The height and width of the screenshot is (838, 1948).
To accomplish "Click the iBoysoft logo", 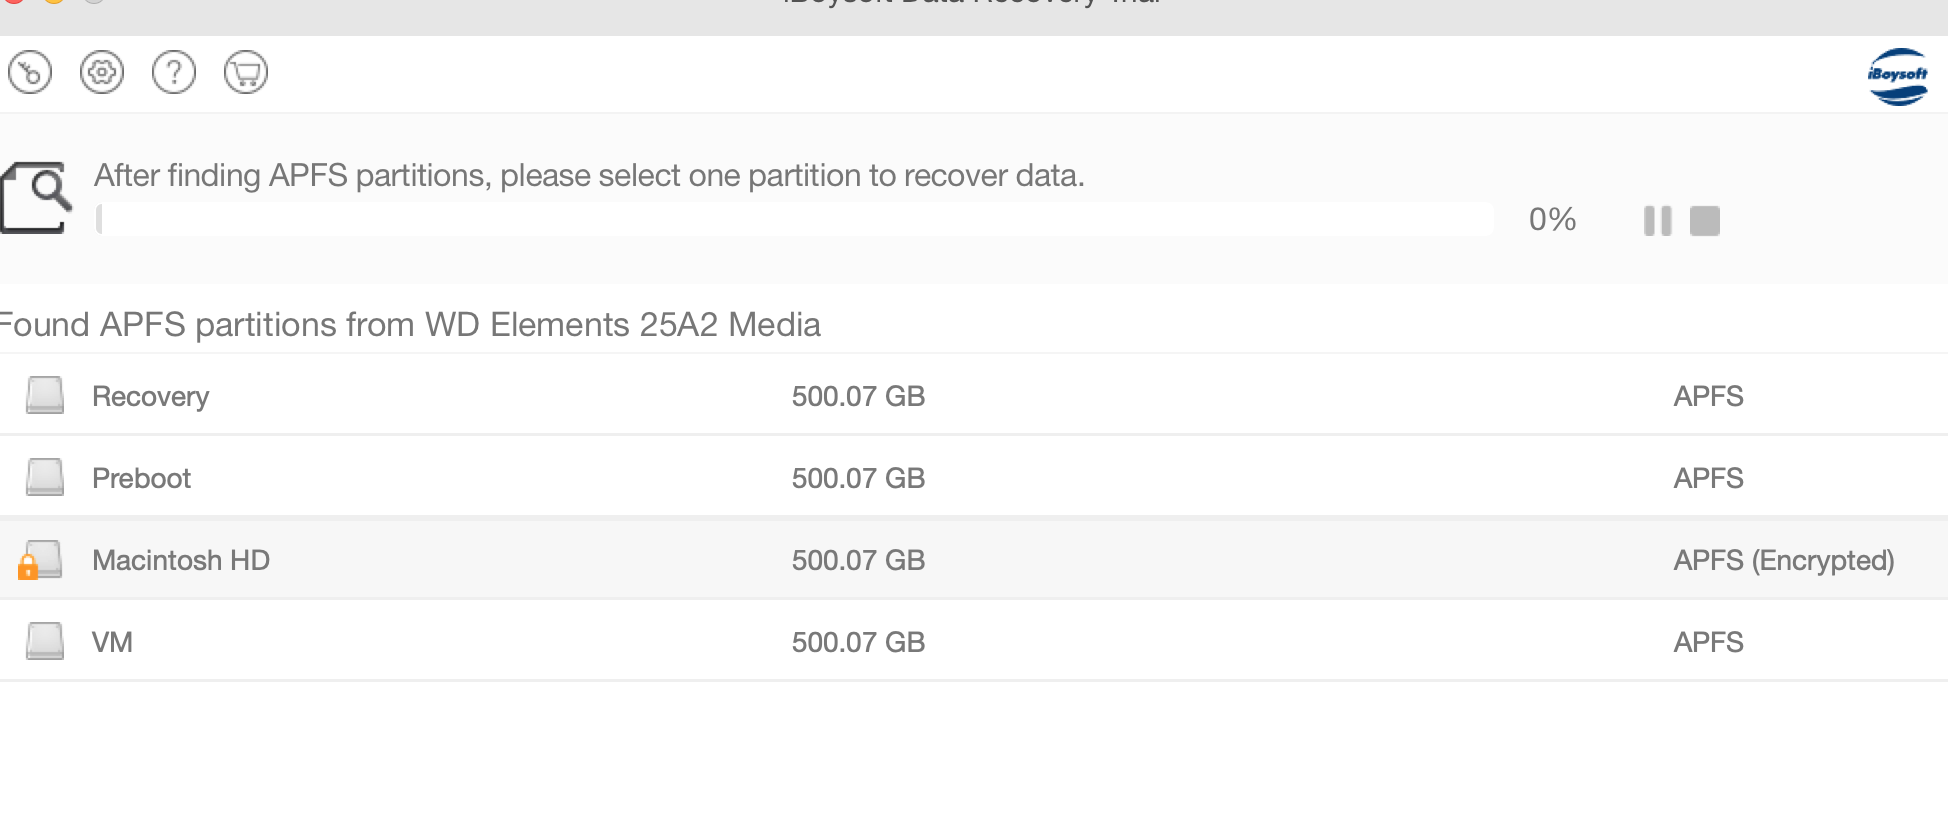I will pos(1897,76).
